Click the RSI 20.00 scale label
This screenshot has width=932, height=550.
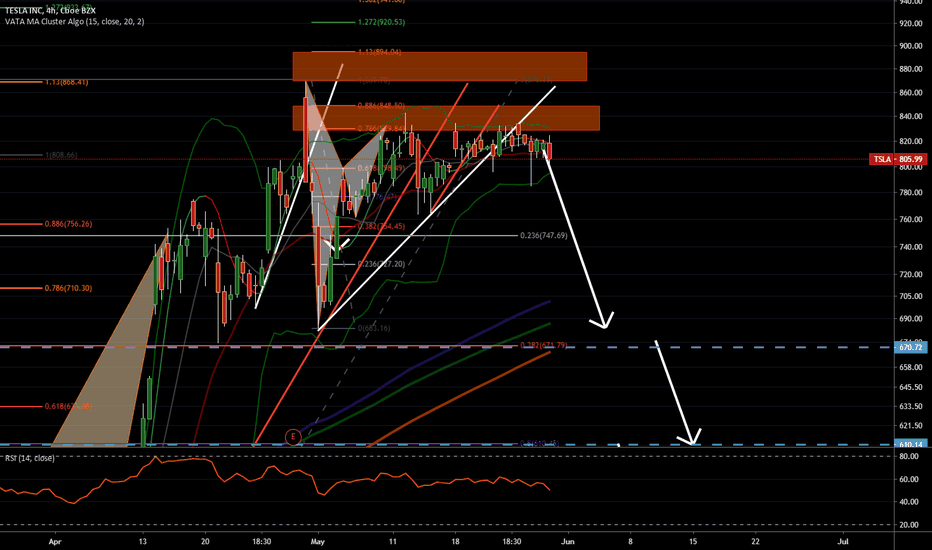911,525
